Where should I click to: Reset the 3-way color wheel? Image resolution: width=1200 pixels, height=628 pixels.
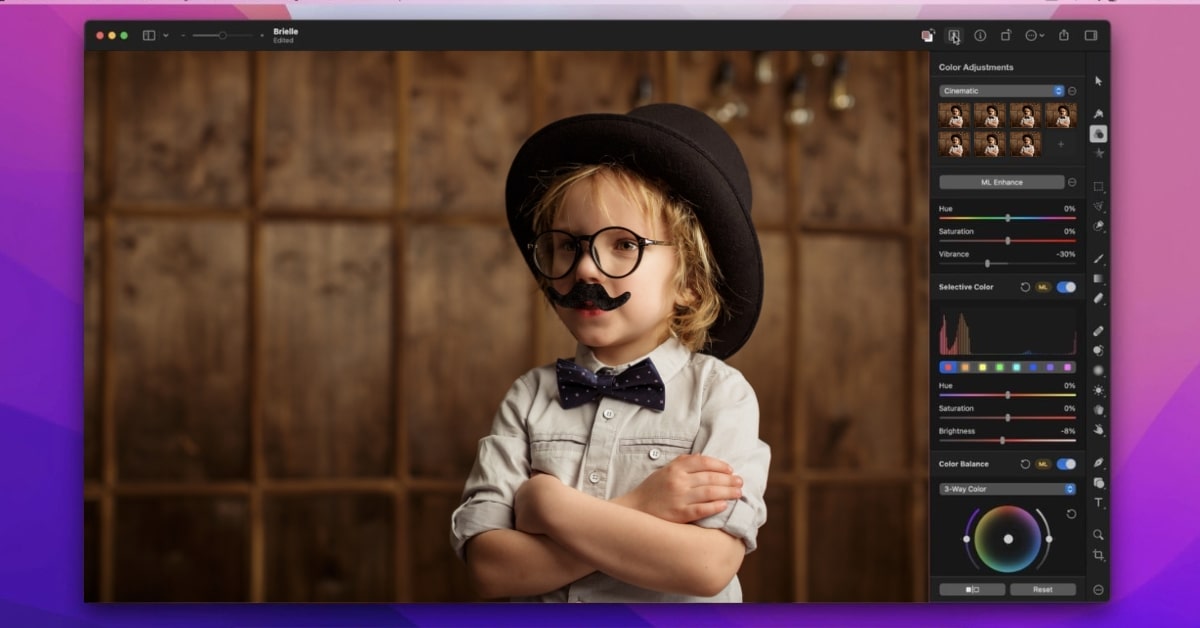click(1071, 514)
